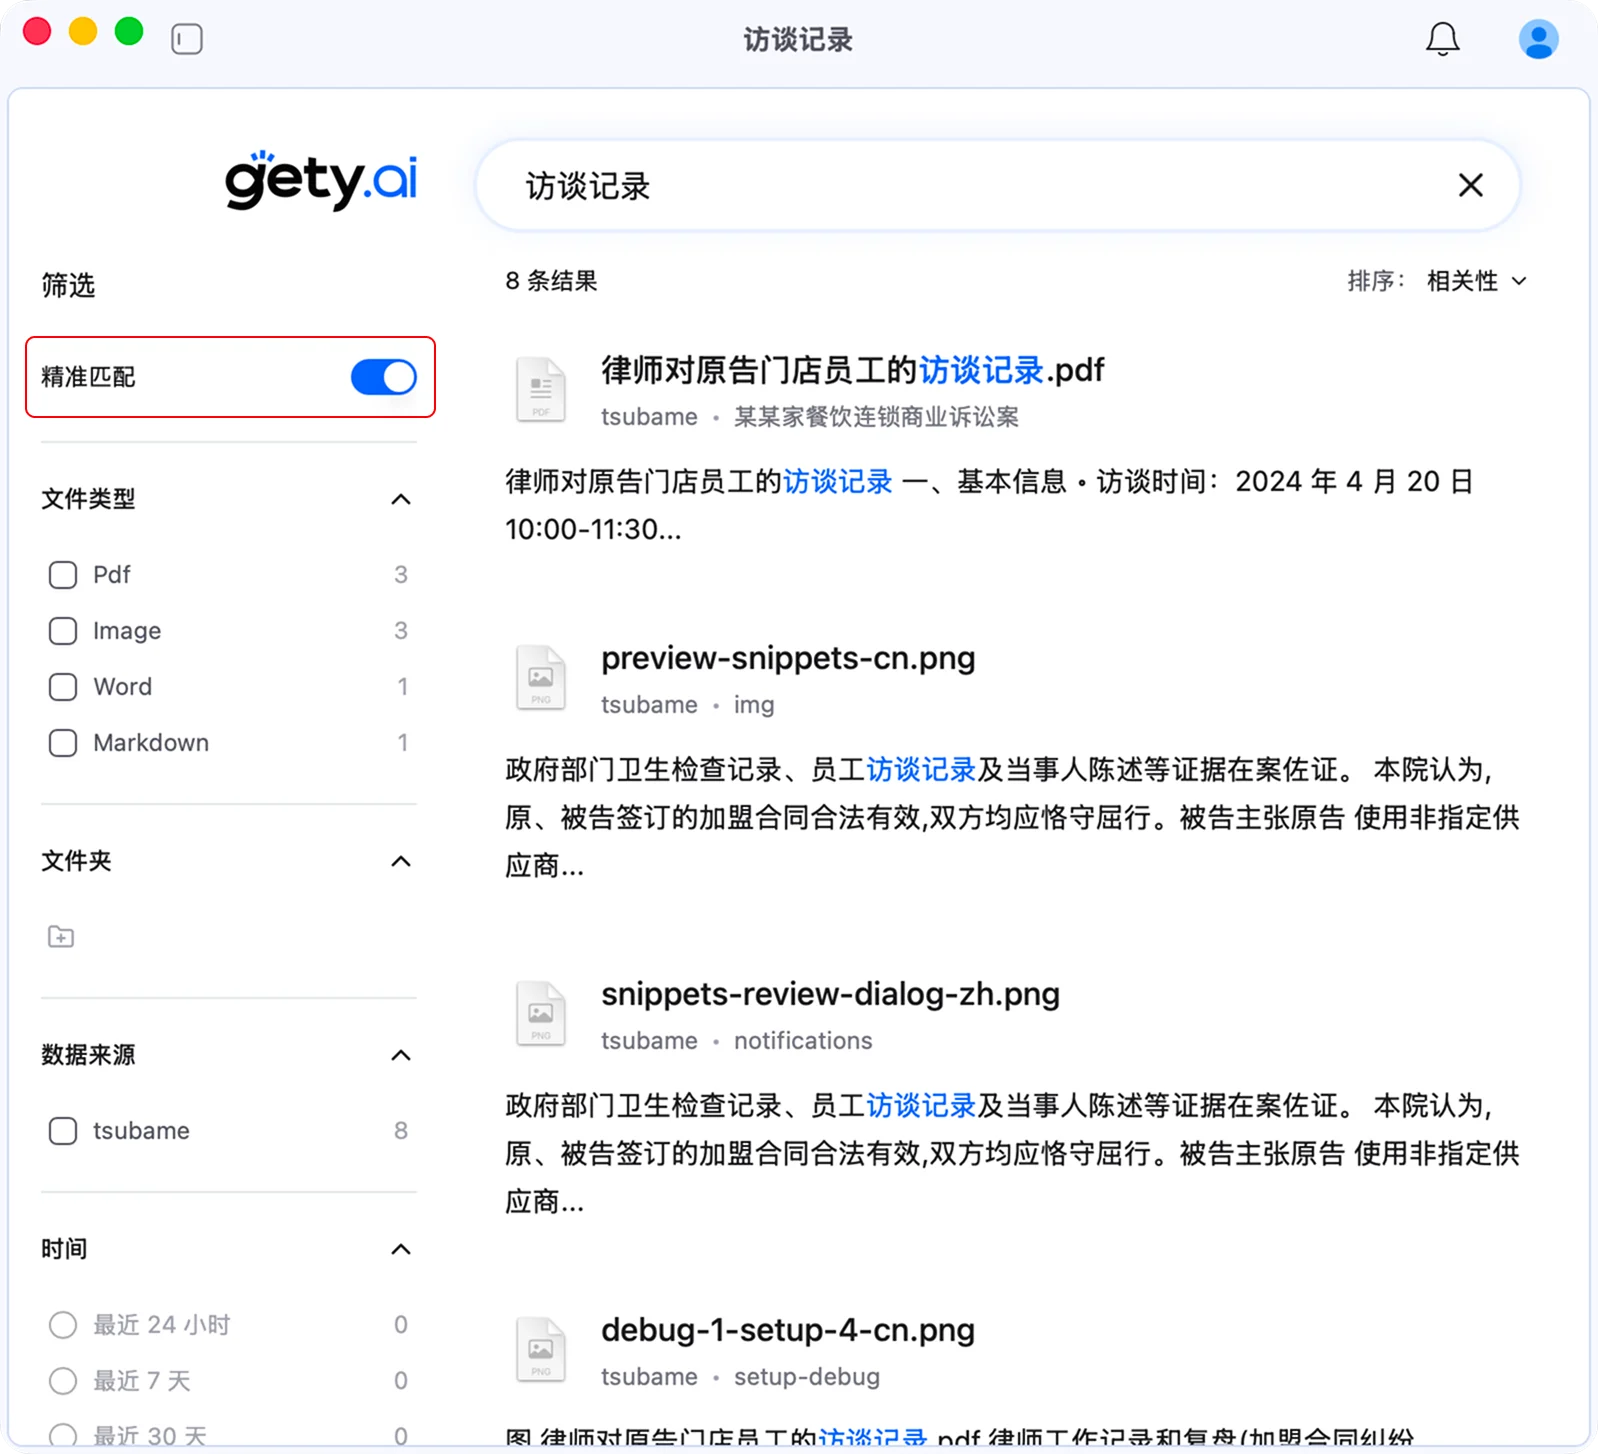Viewport: 1598px width, 1454px height.
Task: Click the window title 访谈记录
Action: (x=798, y=40)
